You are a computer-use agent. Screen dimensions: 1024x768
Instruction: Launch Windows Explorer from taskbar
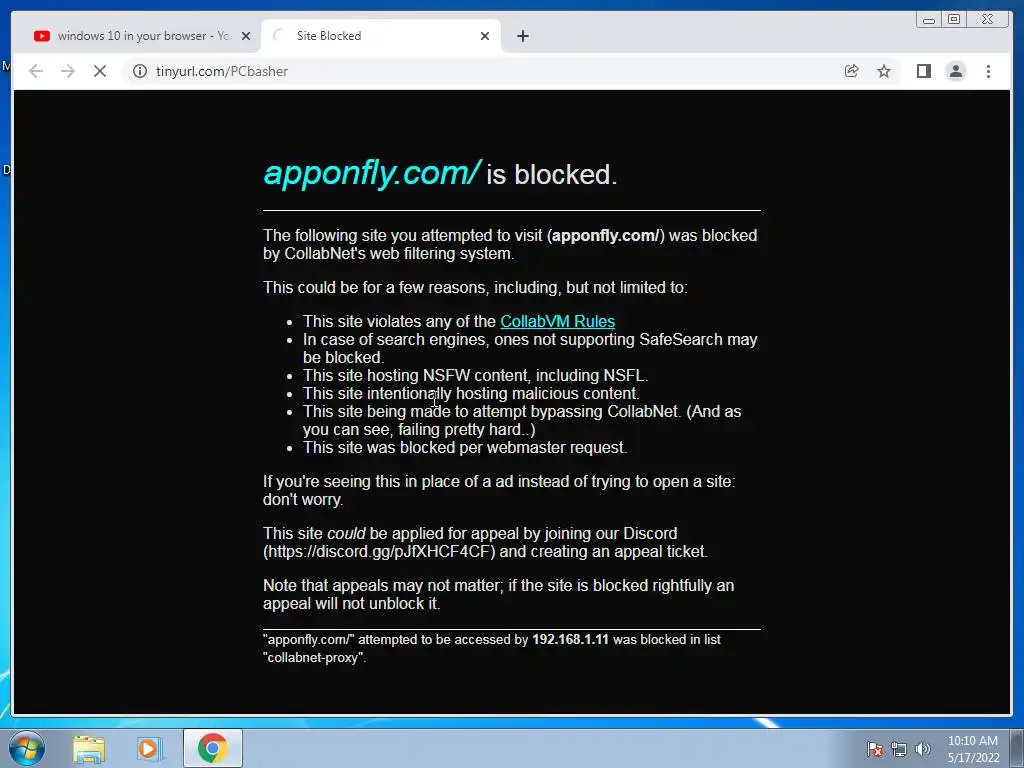89,749
